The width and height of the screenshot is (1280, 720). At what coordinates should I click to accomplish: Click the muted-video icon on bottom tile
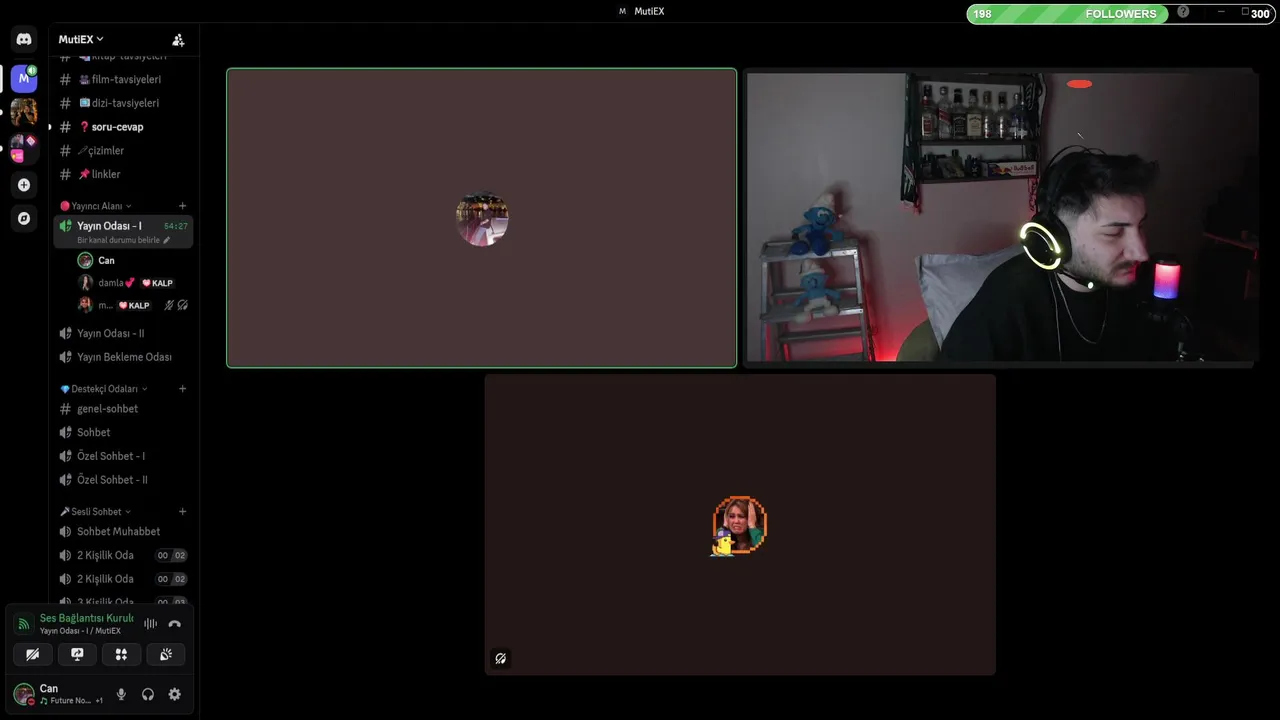501,658
